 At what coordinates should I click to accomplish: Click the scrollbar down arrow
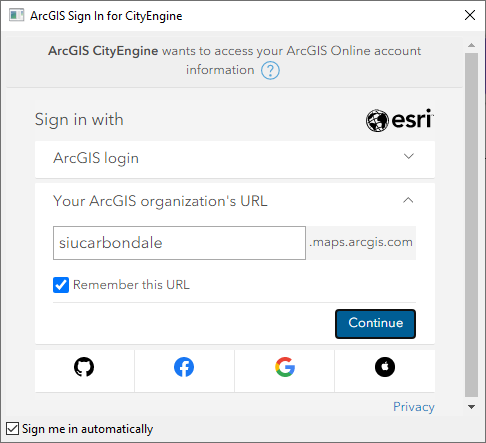click(471, 407)
